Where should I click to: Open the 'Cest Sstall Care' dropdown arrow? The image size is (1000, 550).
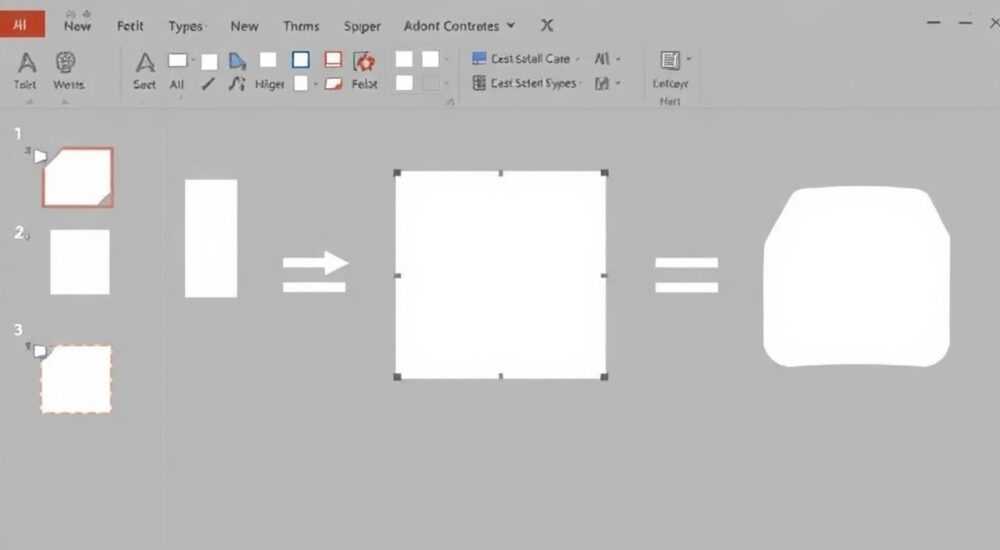click(578, 59)
